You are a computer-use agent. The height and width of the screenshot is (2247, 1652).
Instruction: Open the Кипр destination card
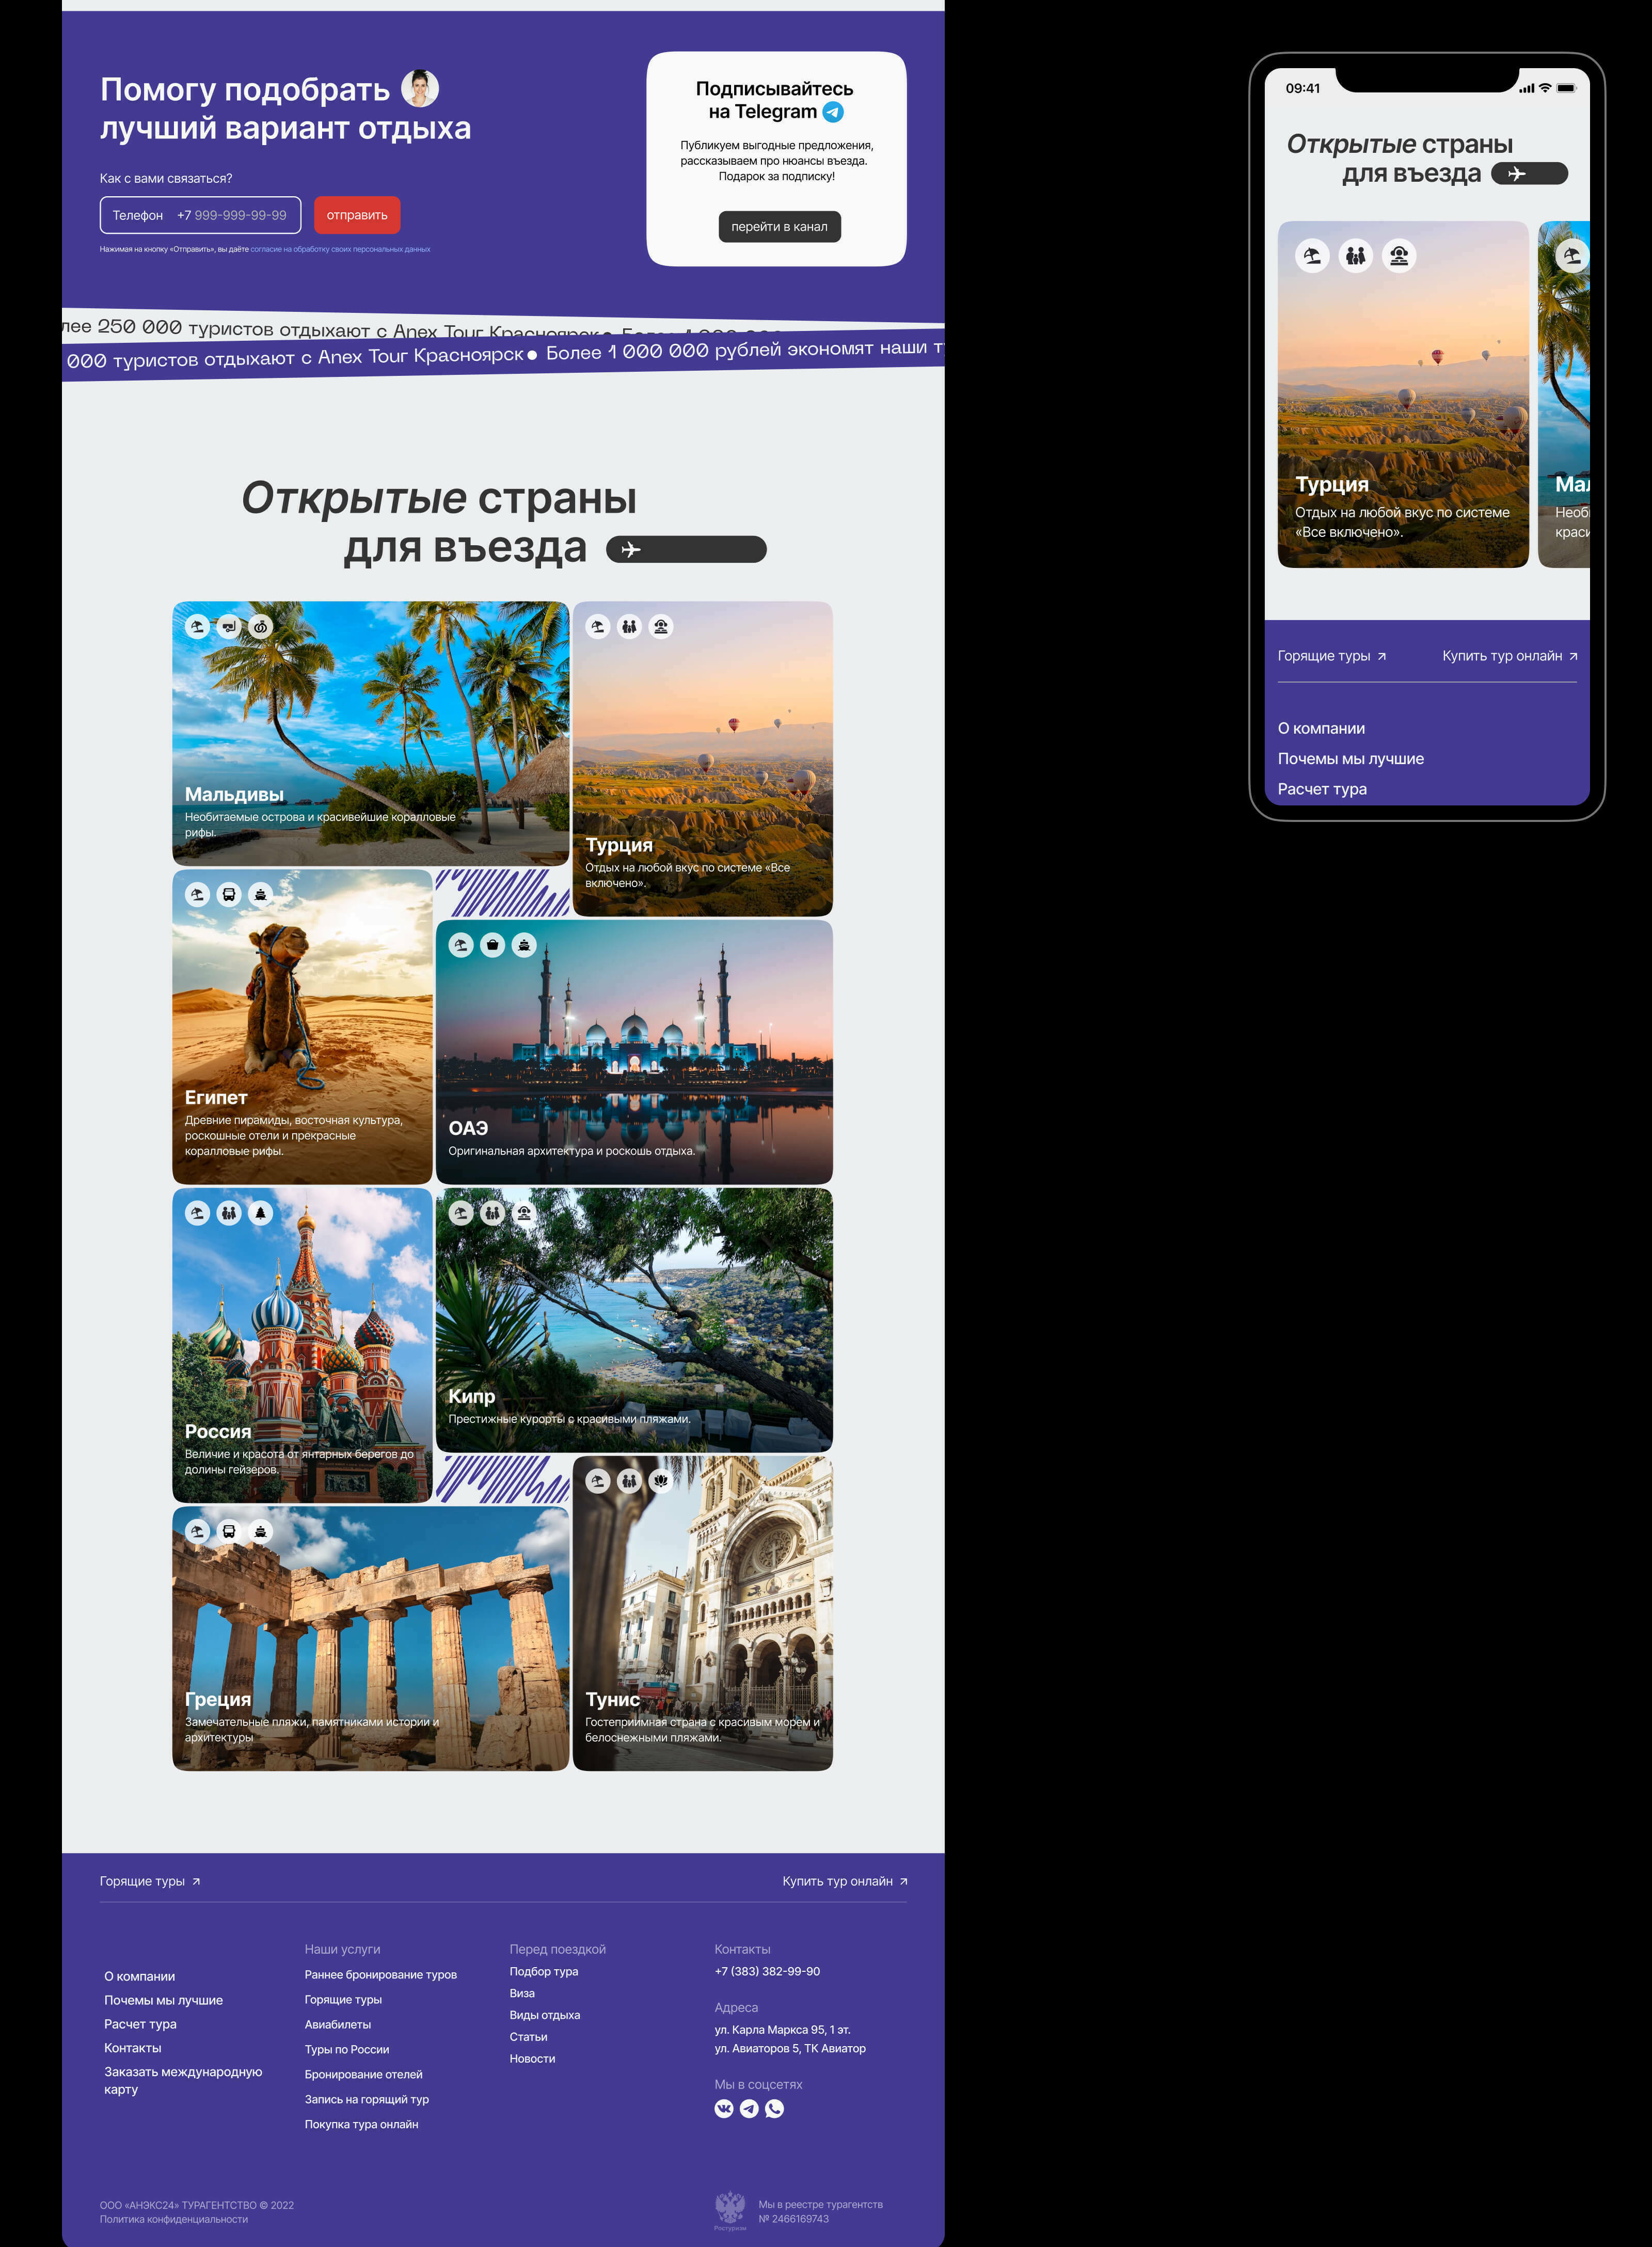634,1320
